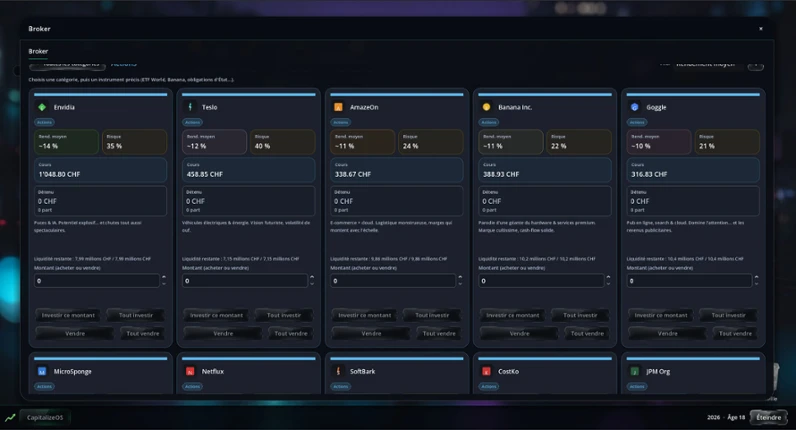796x430 pixels.
Task: Click the Teslo amount stepper arrows
Action: tap(312, 281)
